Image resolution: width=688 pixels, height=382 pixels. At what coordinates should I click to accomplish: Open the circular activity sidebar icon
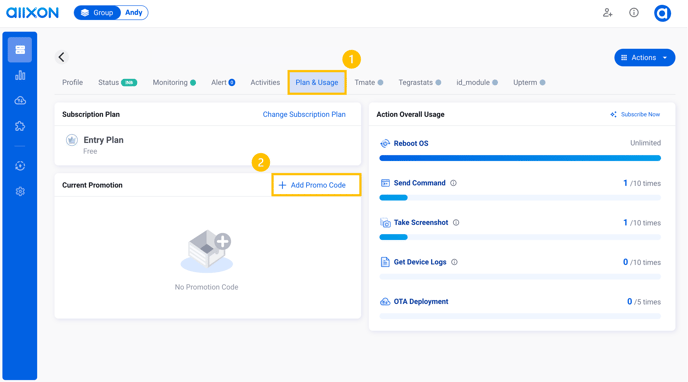coord(20,166)
